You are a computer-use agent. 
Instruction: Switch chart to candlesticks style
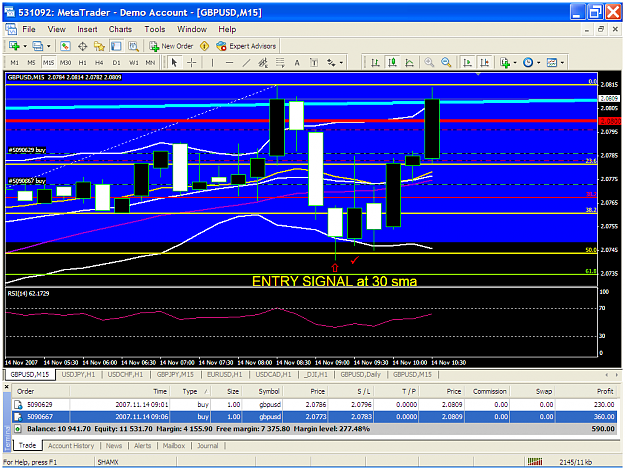393,63
